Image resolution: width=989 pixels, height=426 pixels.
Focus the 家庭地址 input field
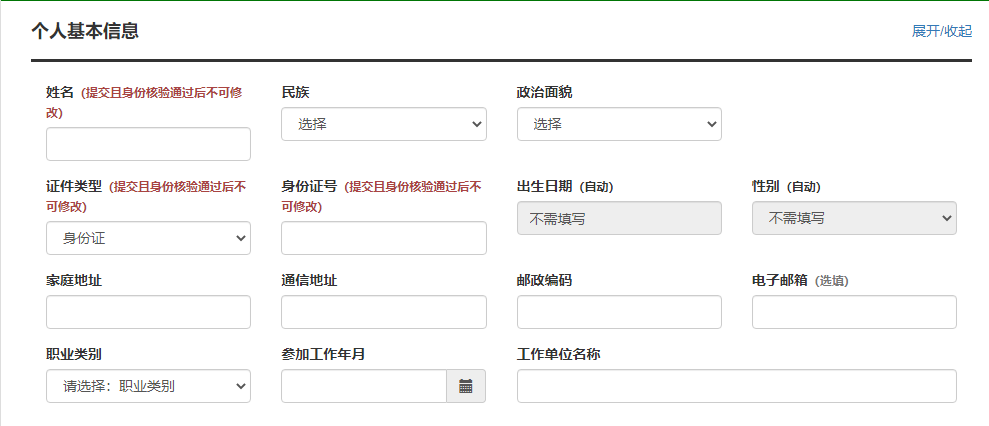(x=148, y=312)
